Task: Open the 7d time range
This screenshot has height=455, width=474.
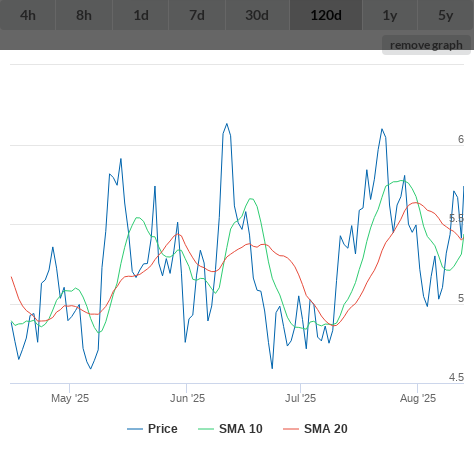Action: pyautogui.click(x=197, y=15)
